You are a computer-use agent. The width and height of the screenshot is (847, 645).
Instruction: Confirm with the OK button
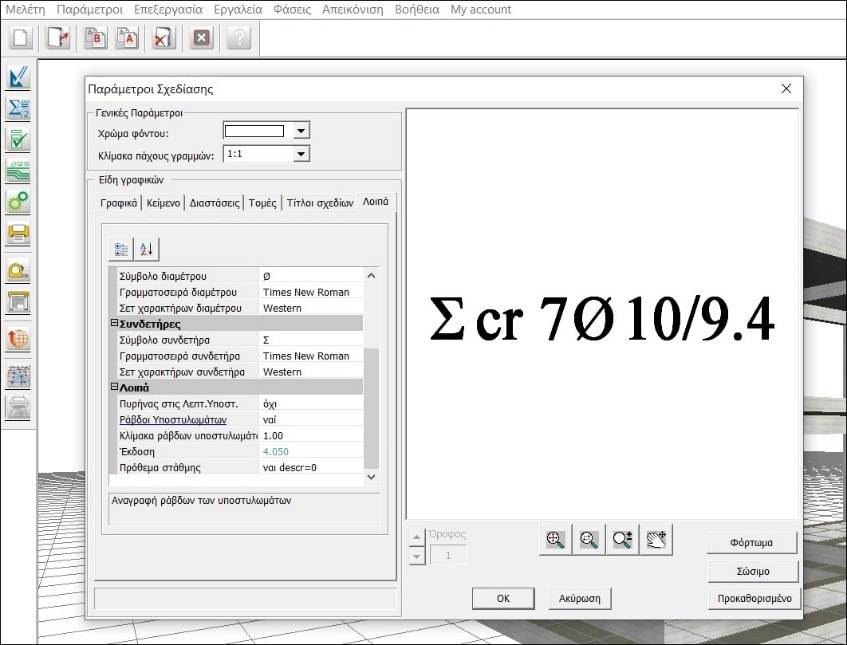click(x=503, y=599)
